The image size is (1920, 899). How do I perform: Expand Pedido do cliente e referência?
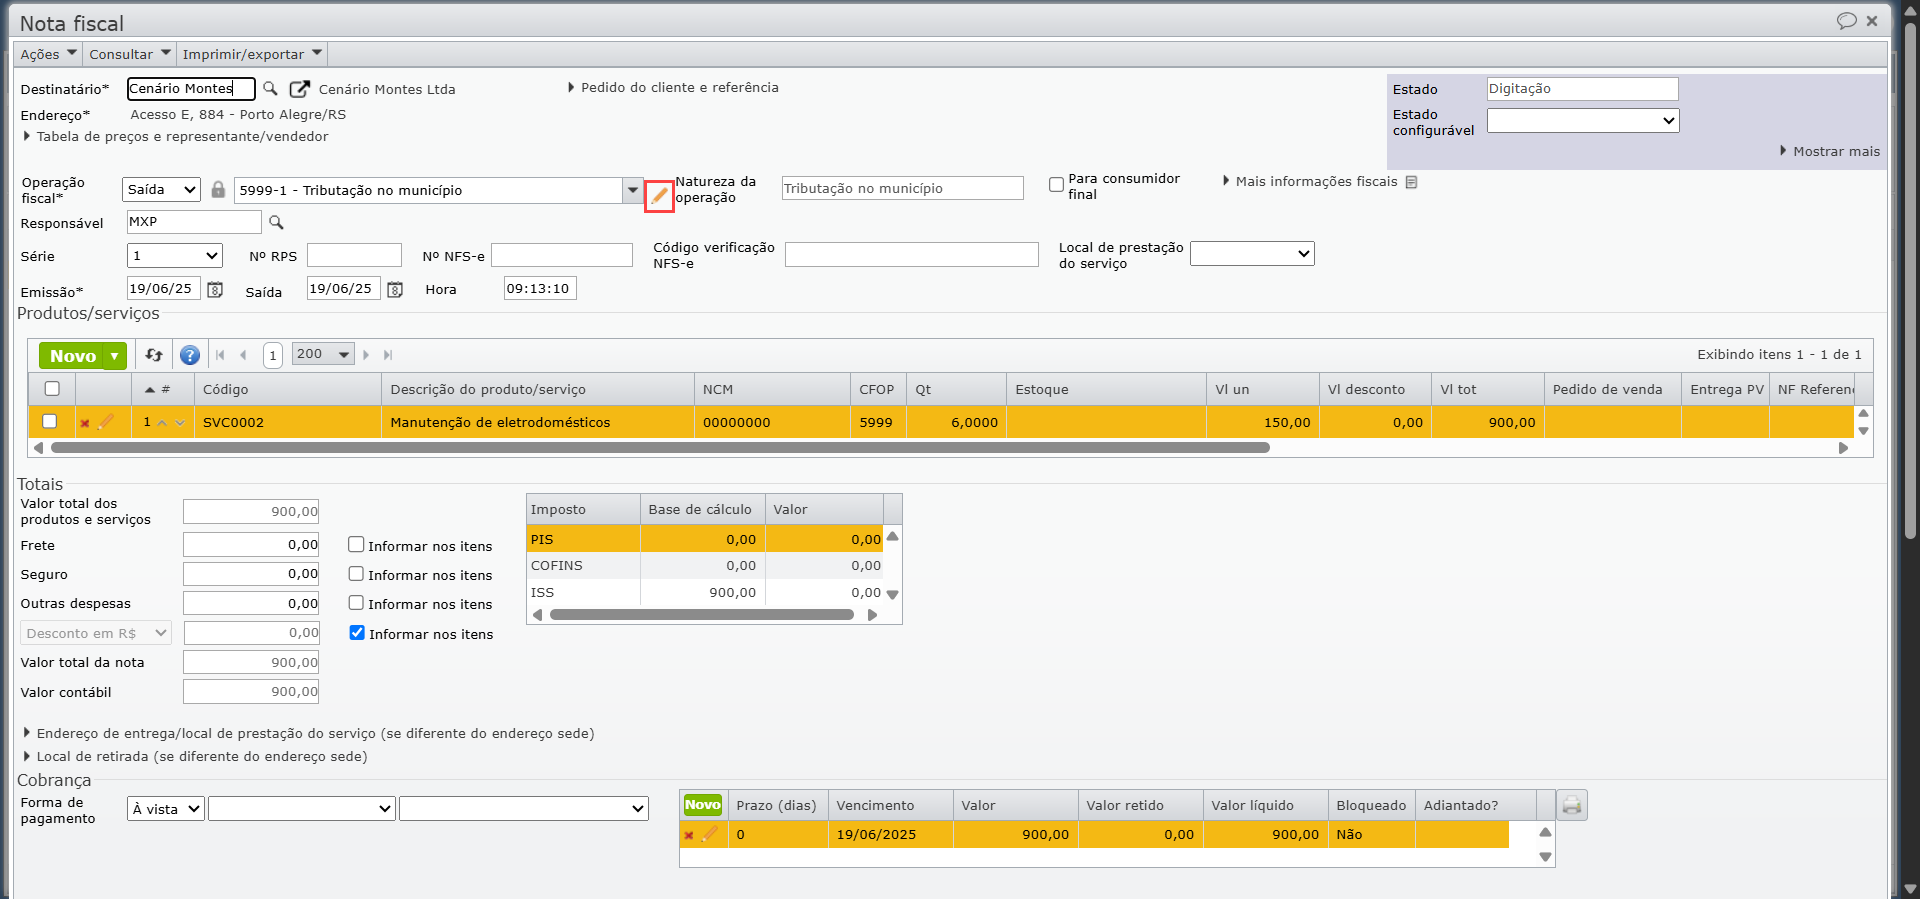(673, 88)
